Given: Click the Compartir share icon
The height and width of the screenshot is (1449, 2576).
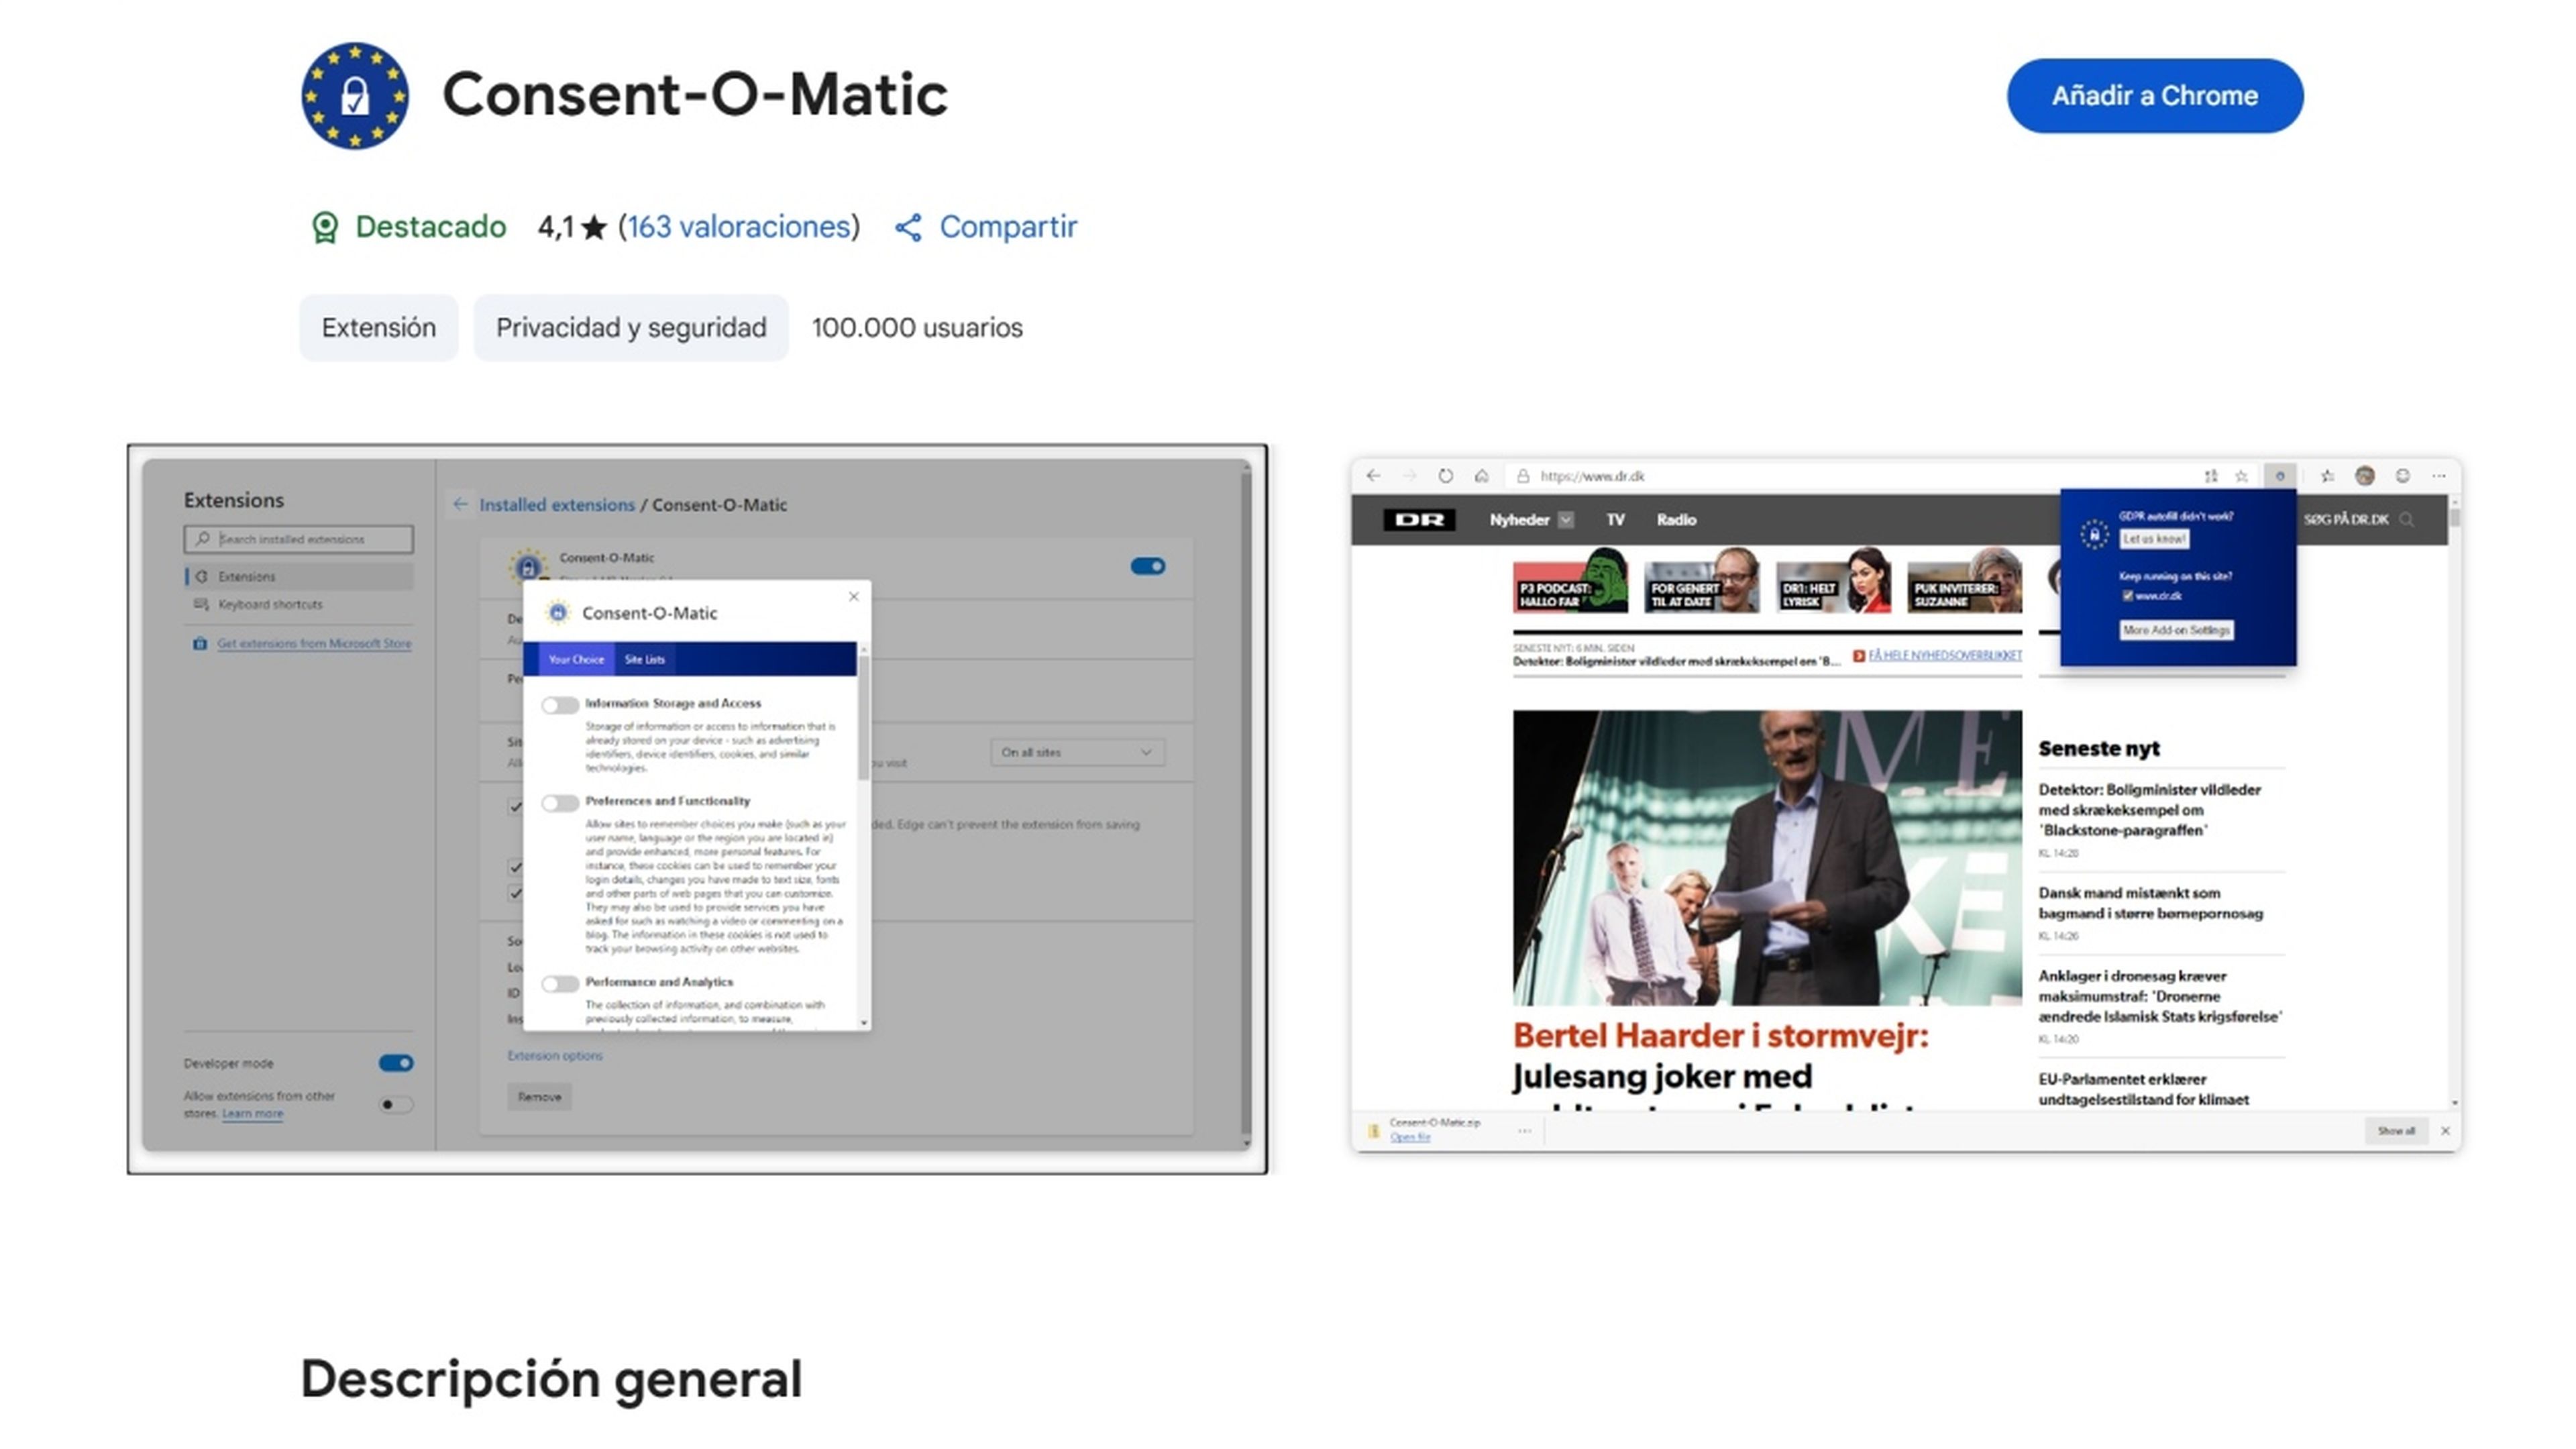Looking at the screenshot, I should (x=908, y=227).
